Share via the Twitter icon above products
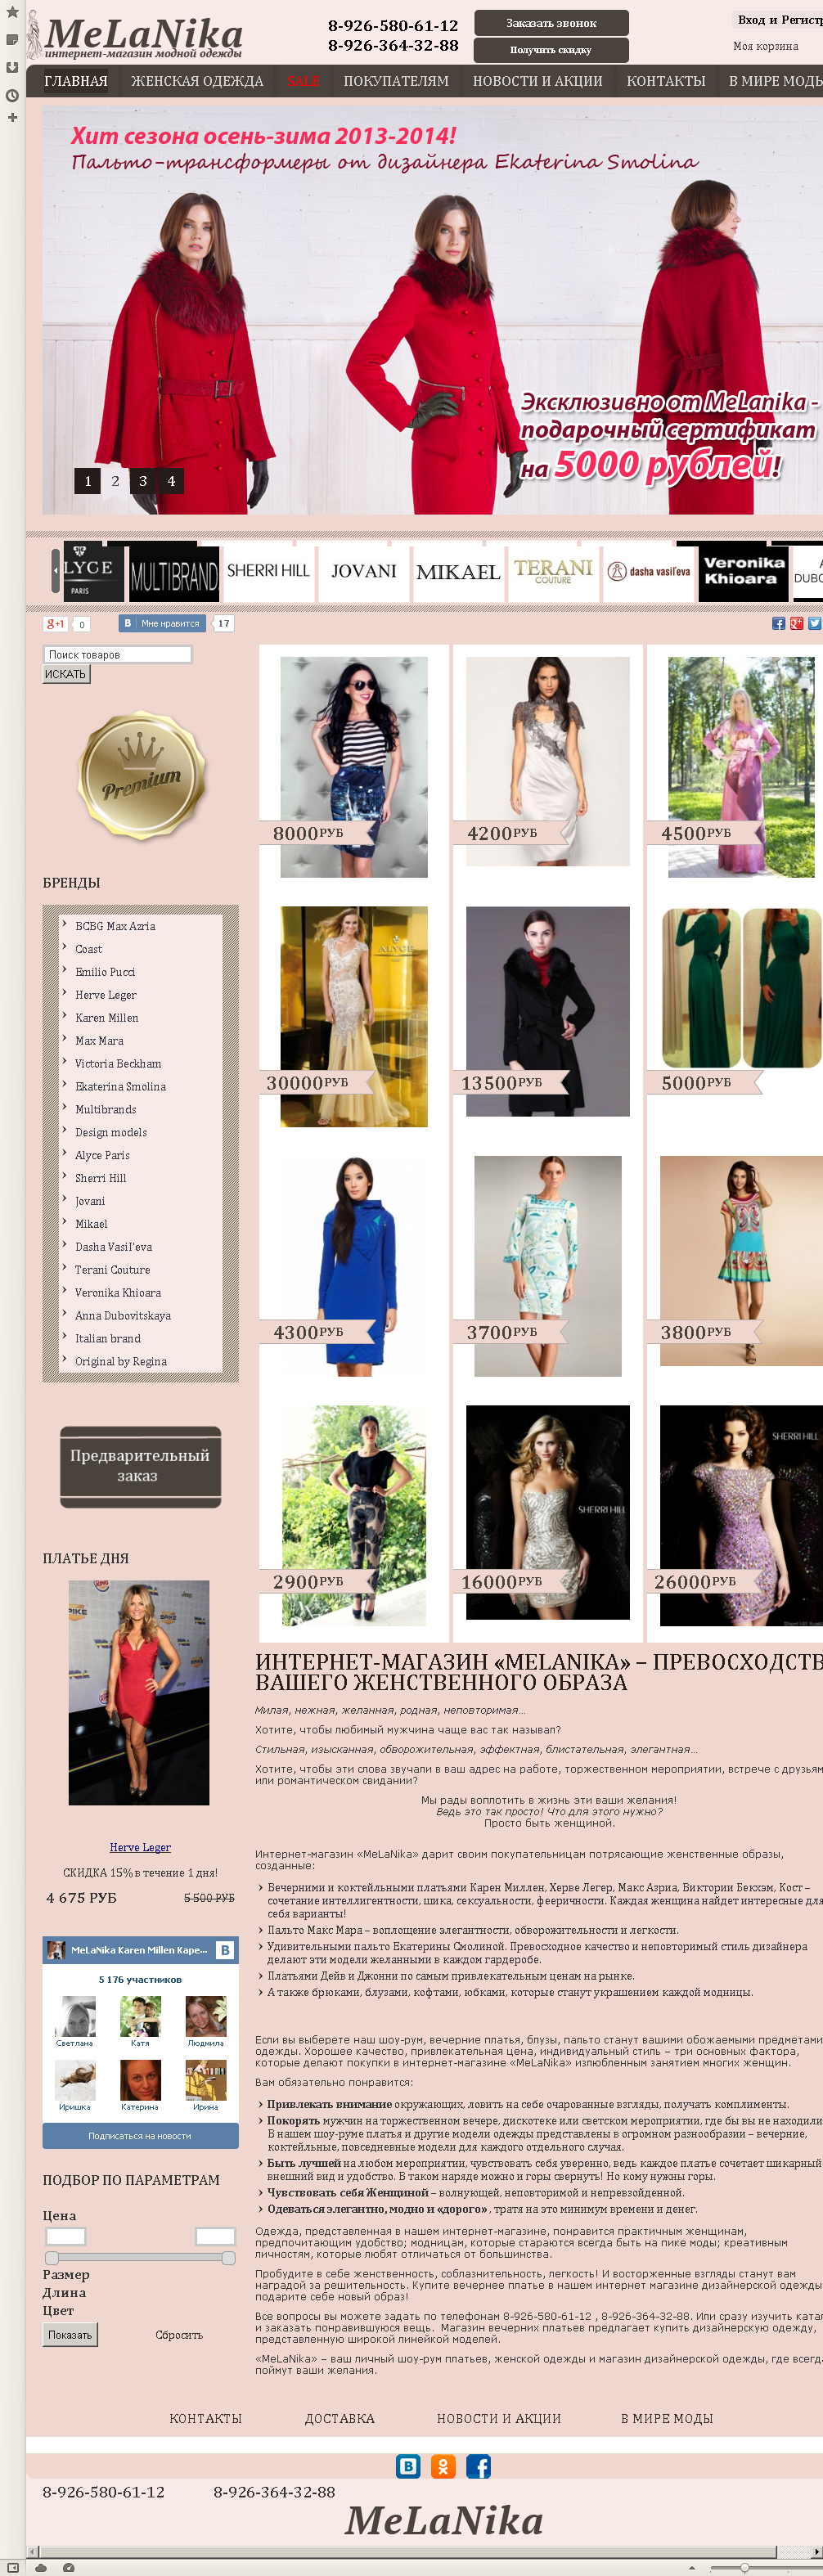 coord(814,623)
